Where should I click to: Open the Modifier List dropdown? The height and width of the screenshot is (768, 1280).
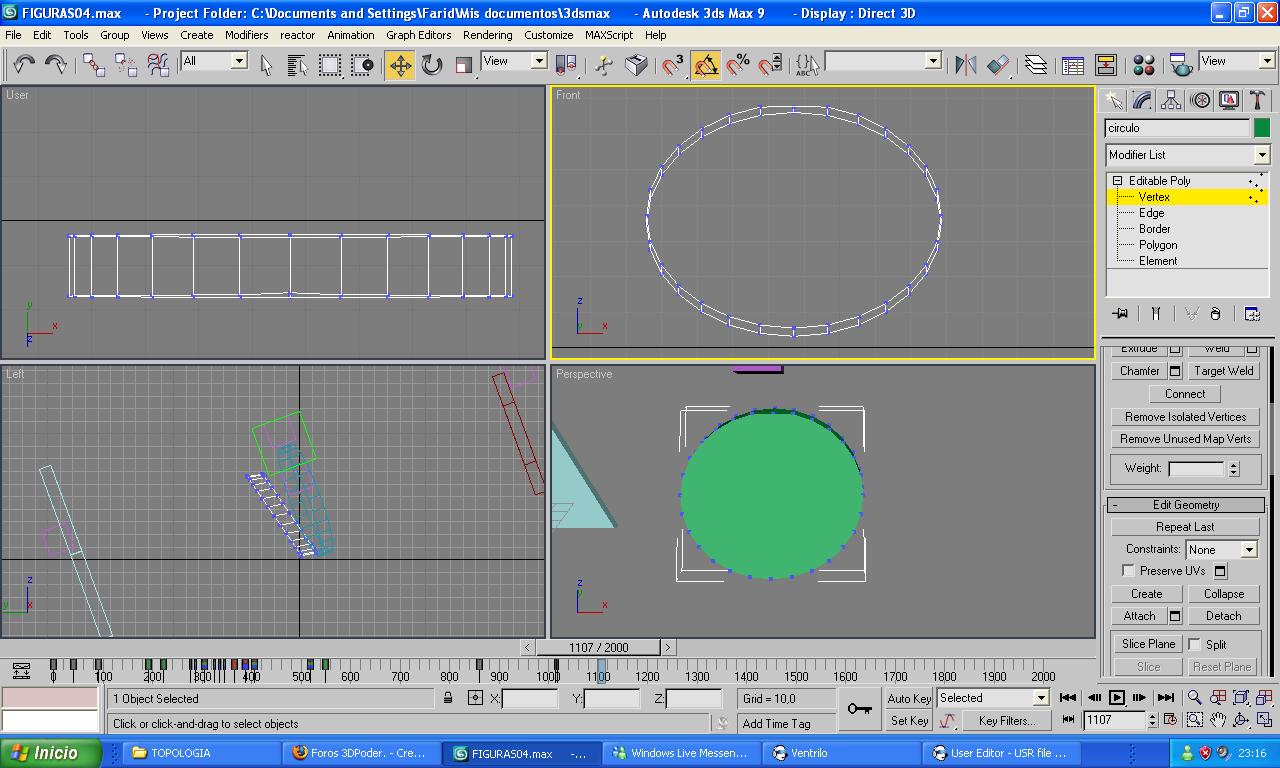click(x=1187, y=155)
